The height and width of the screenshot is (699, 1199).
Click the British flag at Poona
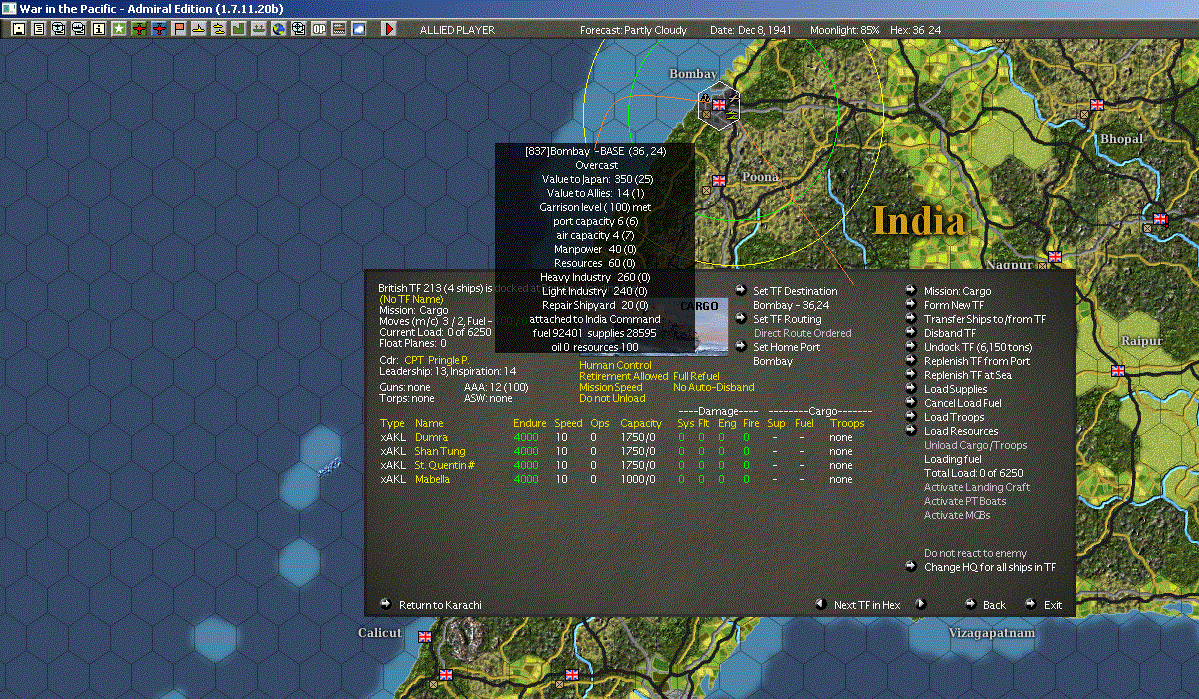(x=719, y=180)
